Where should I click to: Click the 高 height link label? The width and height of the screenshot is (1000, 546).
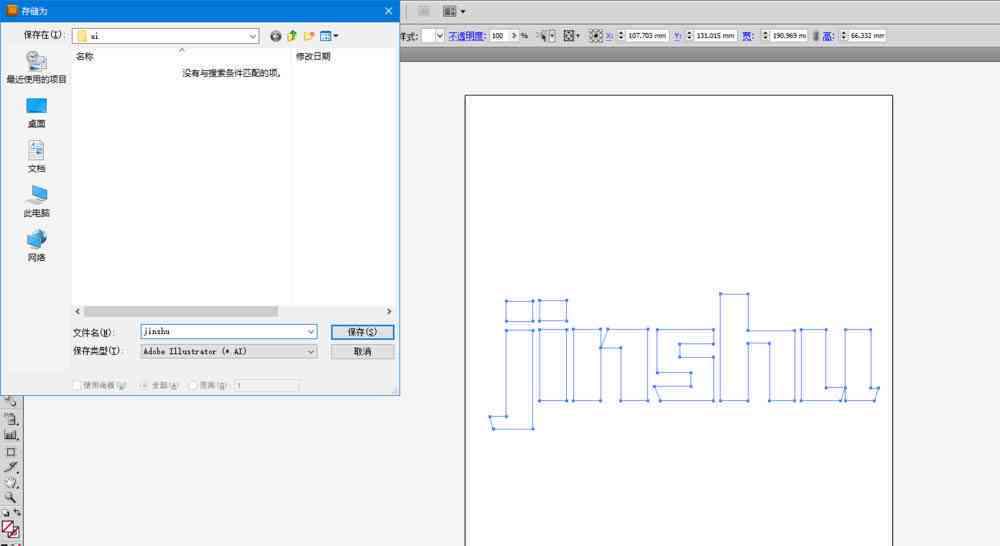[x=828, y=36]
